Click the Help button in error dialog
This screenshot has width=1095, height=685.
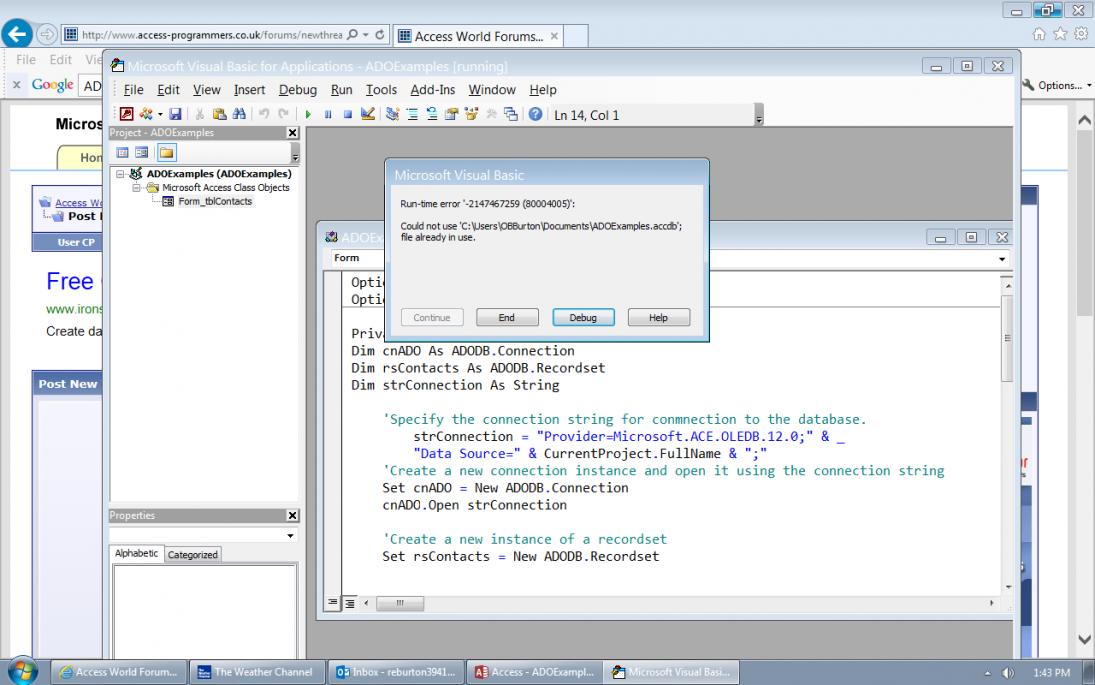[x=659, y=318]
